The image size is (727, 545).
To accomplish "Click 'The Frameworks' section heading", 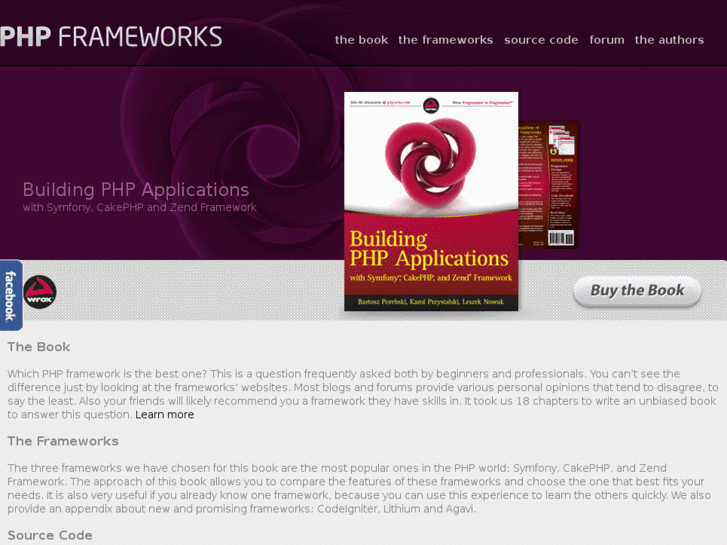I will coord(63,441).
